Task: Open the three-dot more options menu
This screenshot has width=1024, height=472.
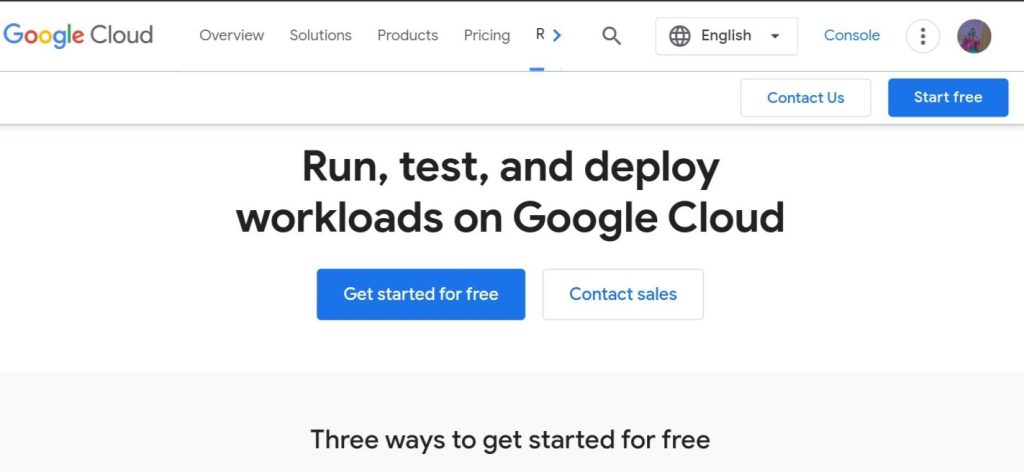Action: 922,36
